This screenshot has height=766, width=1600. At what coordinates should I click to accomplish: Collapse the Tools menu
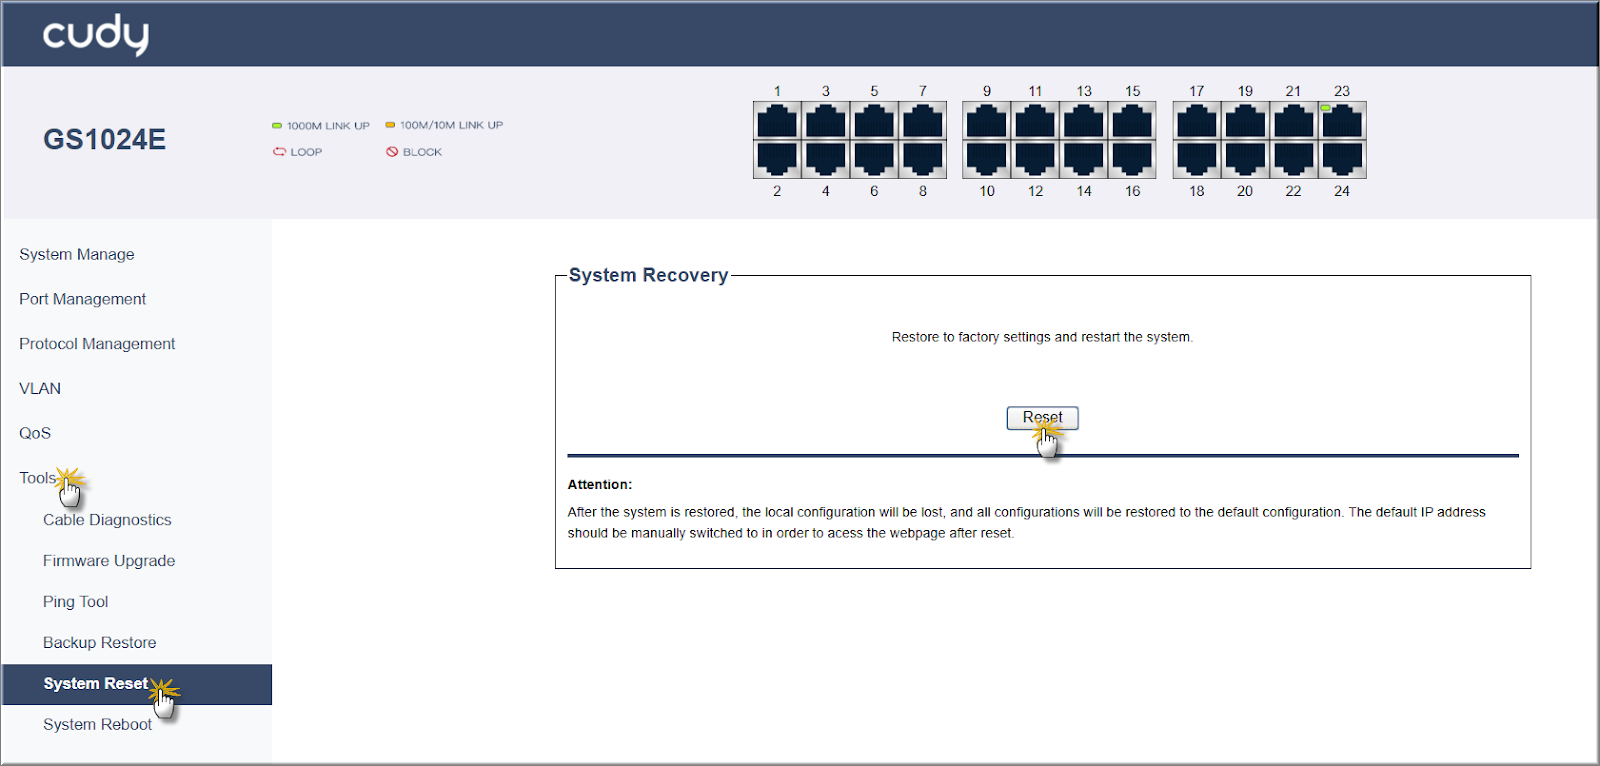[38, 478]
